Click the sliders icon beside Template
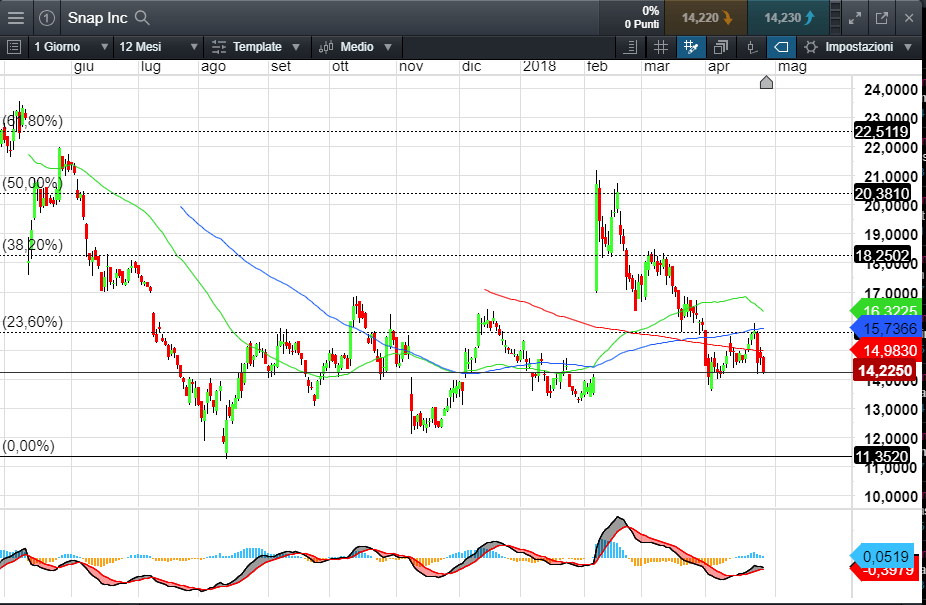 click(219, 47)
